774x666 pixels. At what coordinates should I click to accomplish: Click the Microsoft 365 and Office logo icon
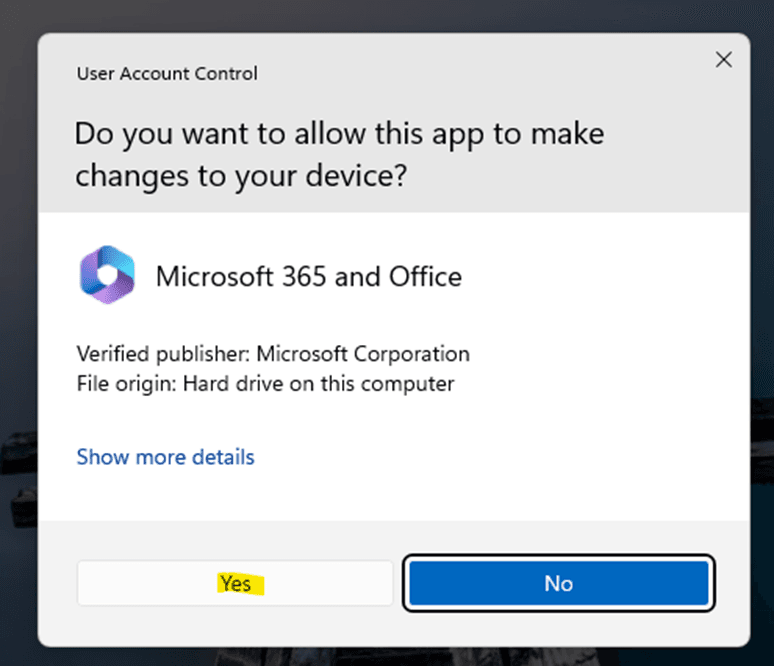107,275
